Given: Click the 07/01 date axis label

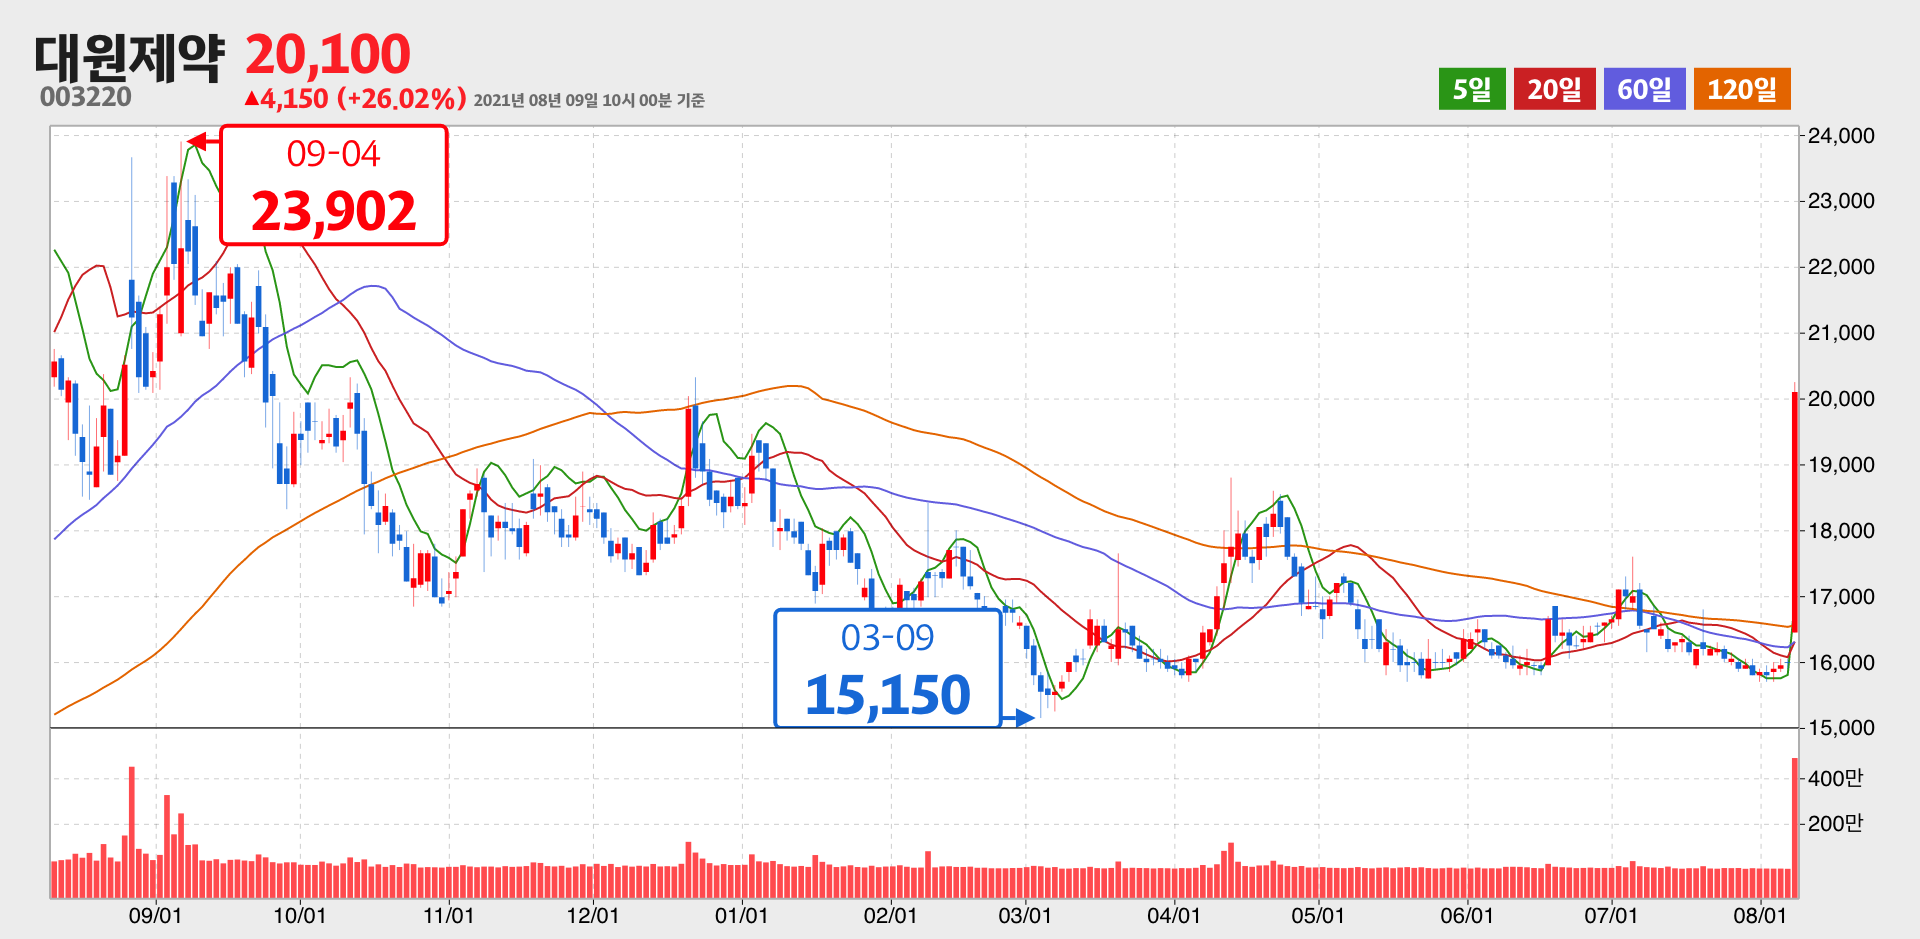Looking at the screenshot, I should (1611, 915).
